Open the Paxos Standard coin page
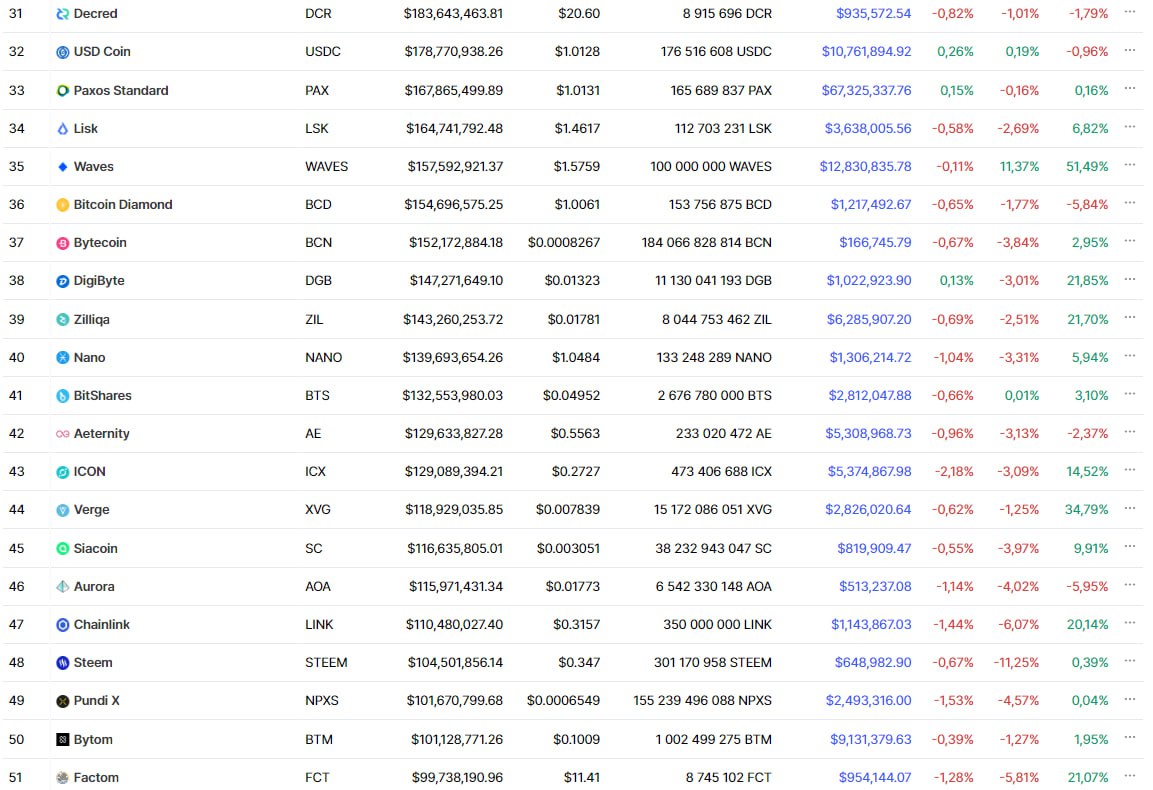This screenshot has width=1153, height=790. pos(121,90)
